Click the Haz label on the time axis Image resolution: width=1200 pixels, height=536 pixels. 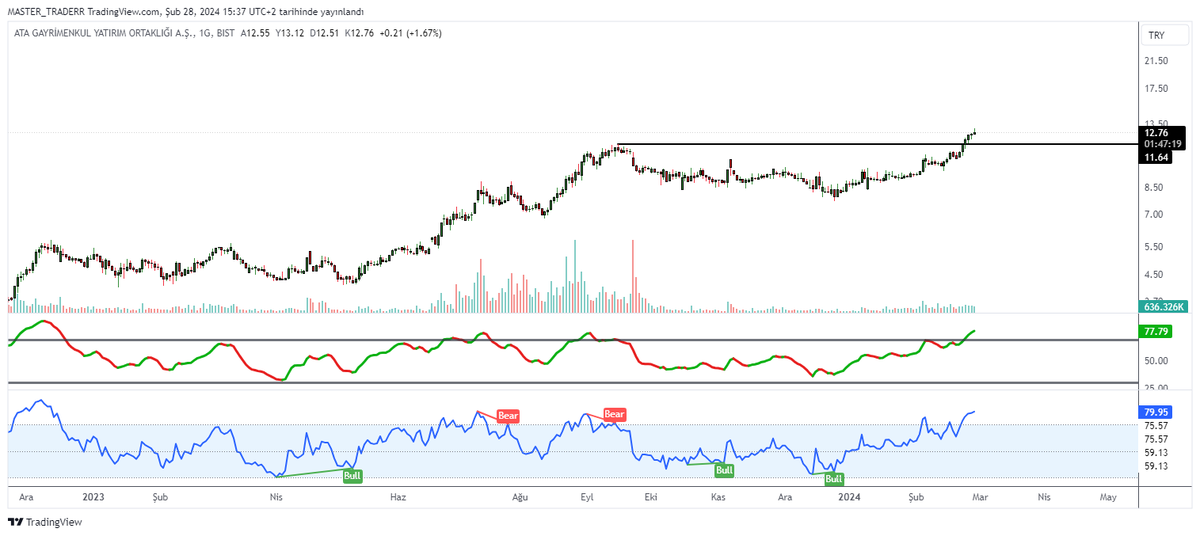[397, 497]
